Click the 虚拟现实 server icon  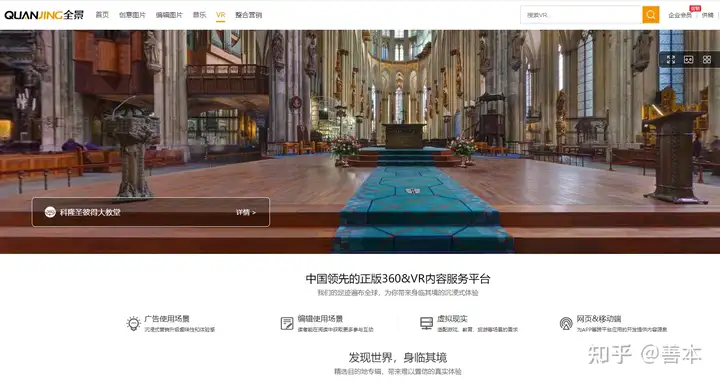(x=427, y=323)
